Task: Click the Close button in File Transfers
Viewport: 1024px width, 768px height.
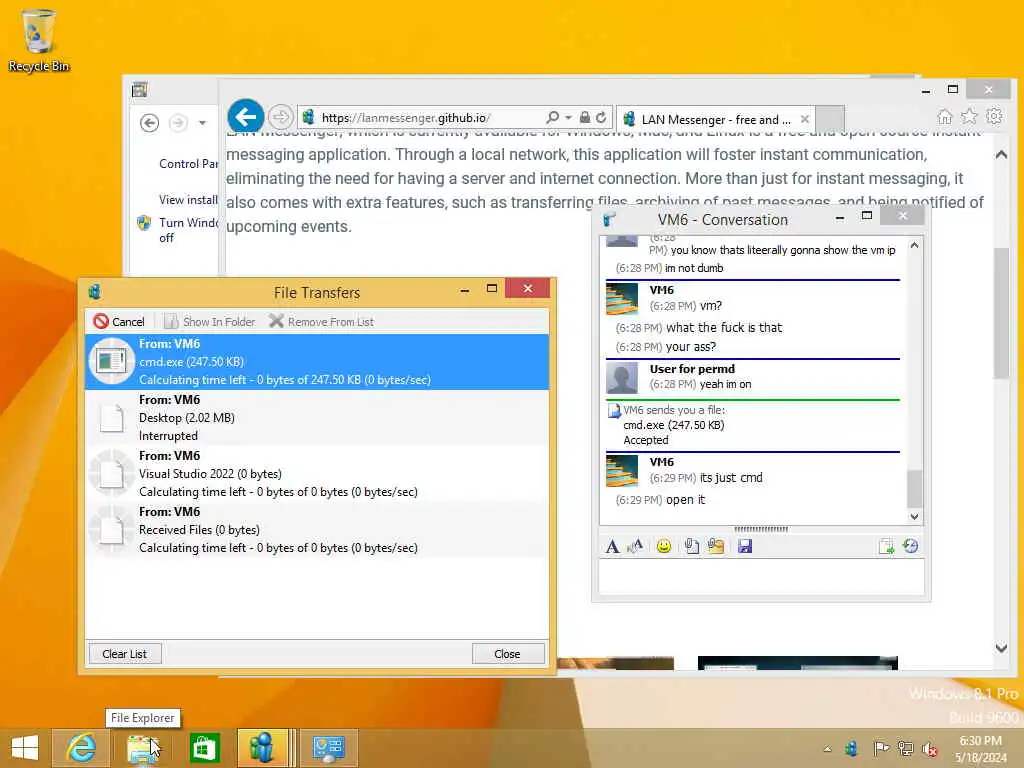Action: [x=507, y=654]
